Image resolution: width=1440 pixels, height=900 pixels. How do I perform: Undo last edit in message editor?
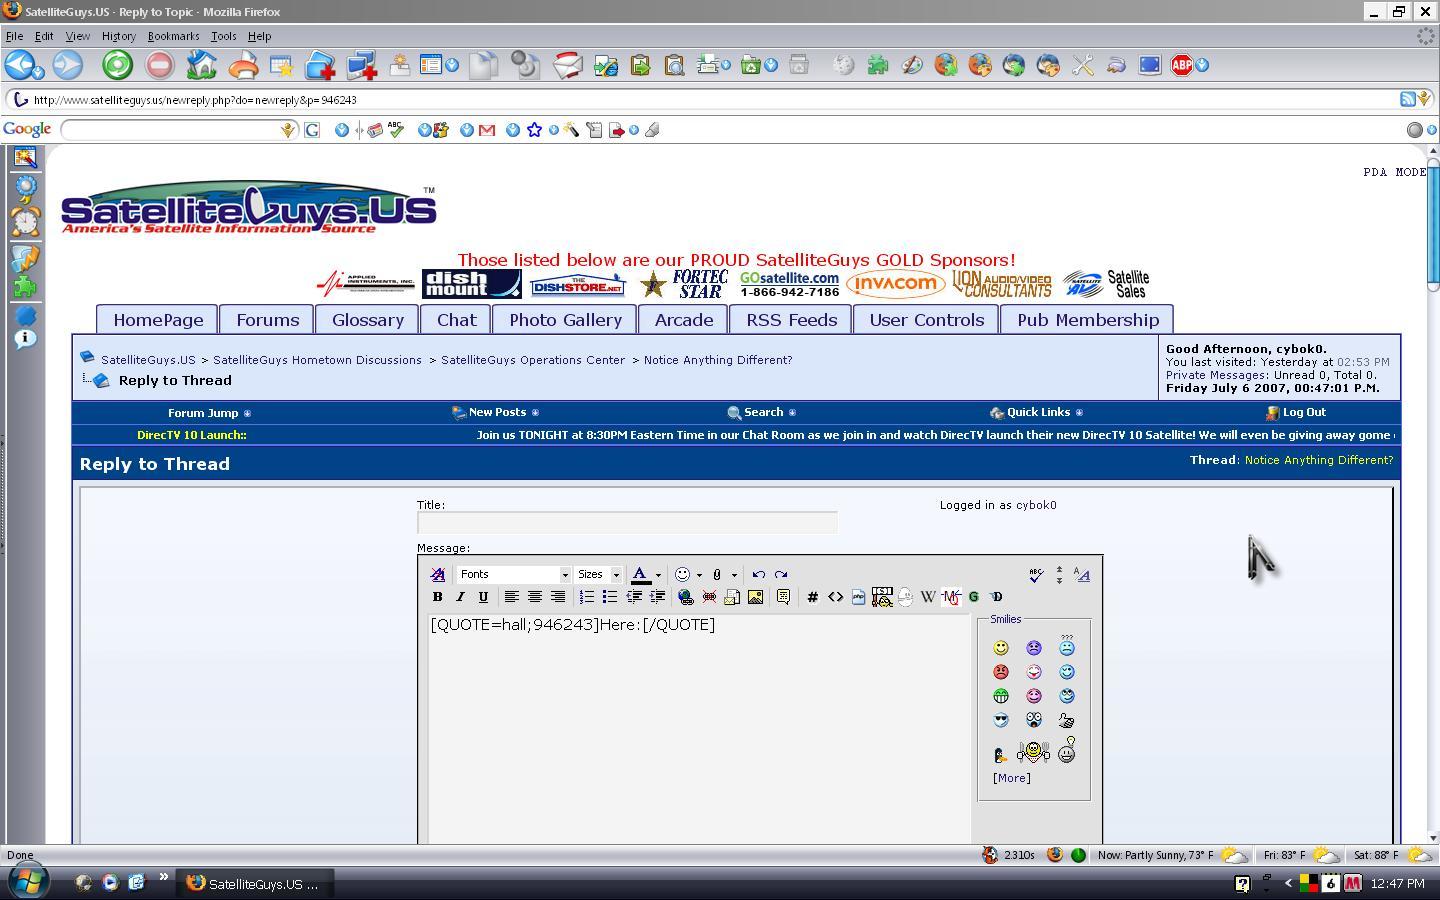(758, 574)
